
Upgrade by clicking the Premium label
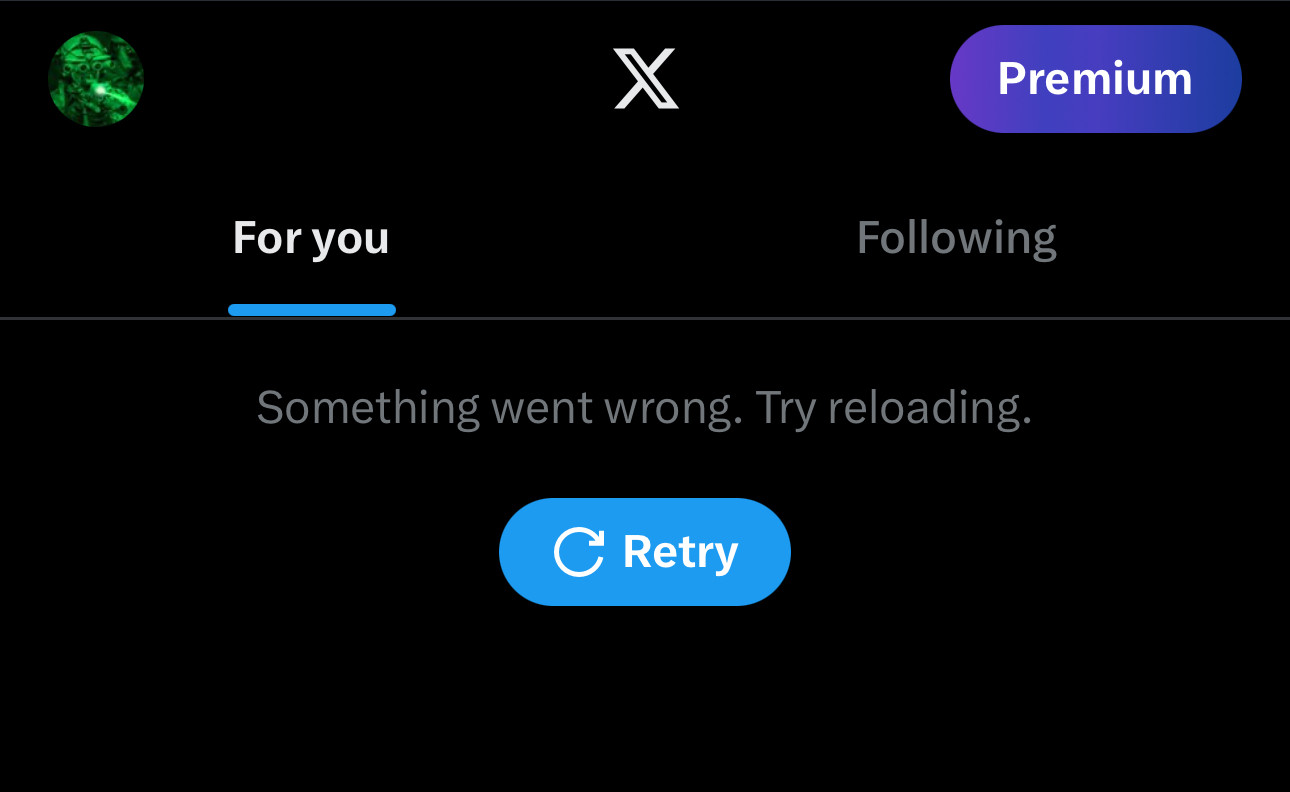1095,79
